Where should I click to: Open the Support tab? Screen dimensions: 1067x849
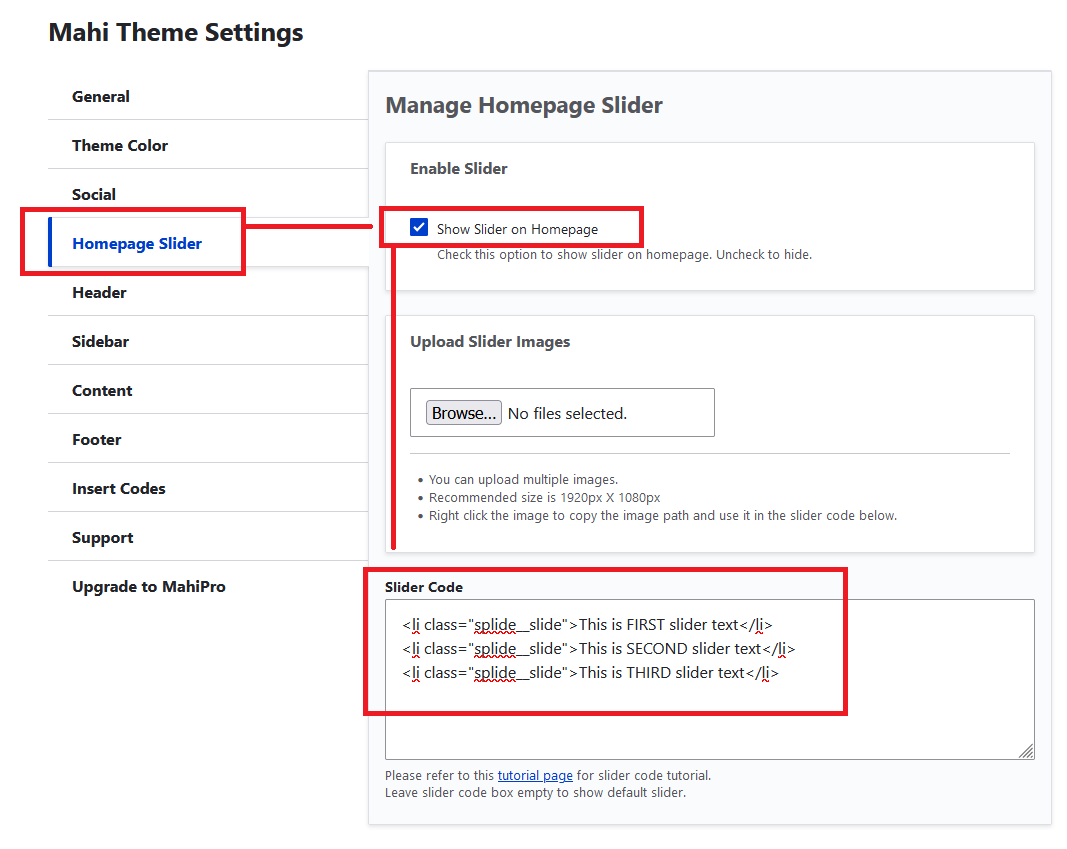[x=102, y=538]
